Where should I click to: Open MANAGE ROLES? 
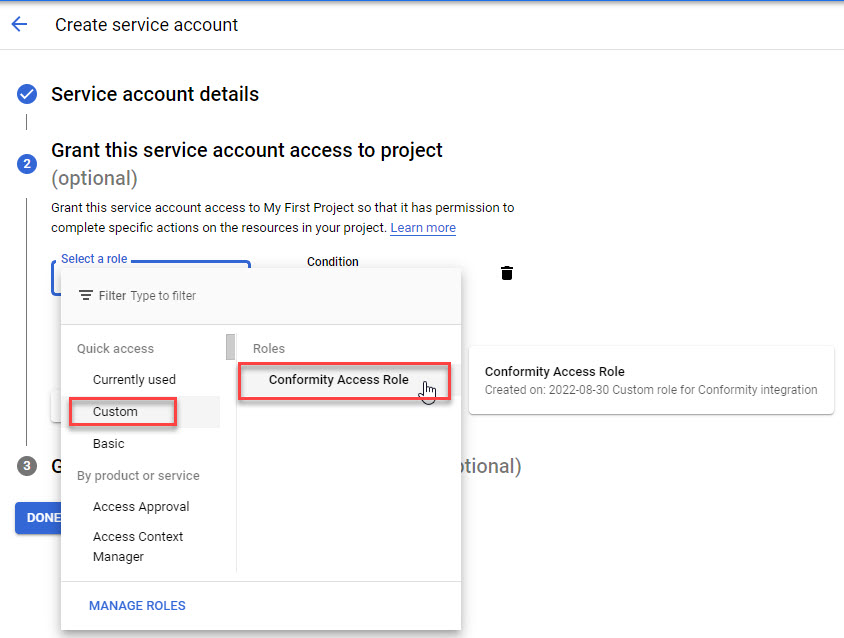click(x=137, y=605)
